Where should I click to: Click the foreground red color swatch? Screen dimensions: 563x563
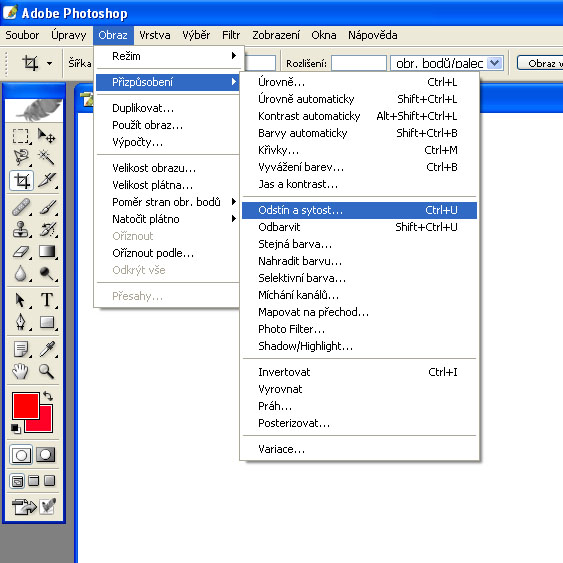click(x=25, y=406)
